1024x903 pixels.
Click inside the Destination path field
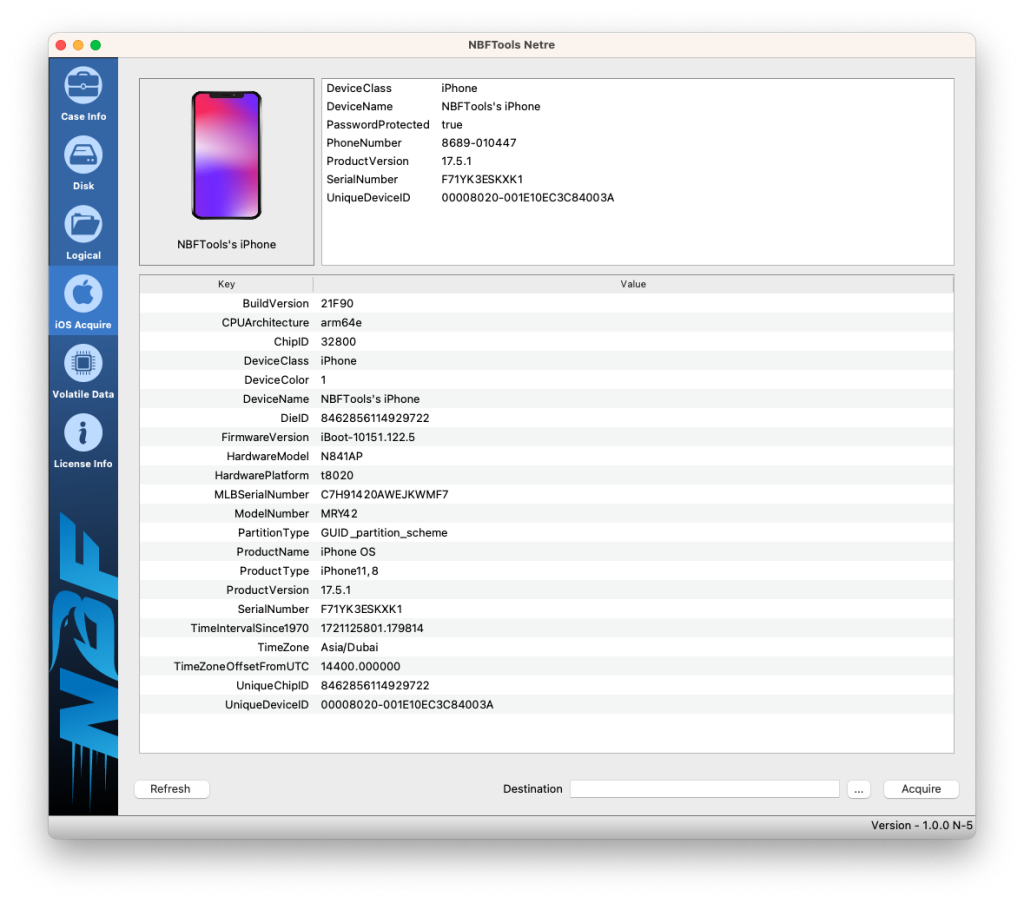point(704,788)
